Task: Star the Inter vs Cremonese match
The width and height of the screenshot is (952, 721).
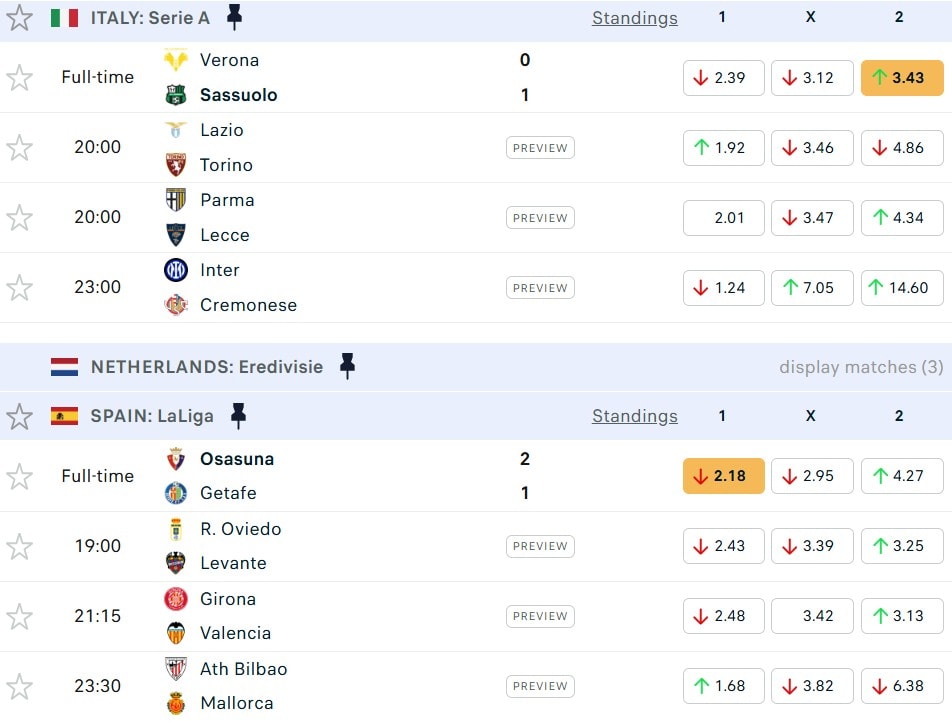Action: click(x=20, y=288)
